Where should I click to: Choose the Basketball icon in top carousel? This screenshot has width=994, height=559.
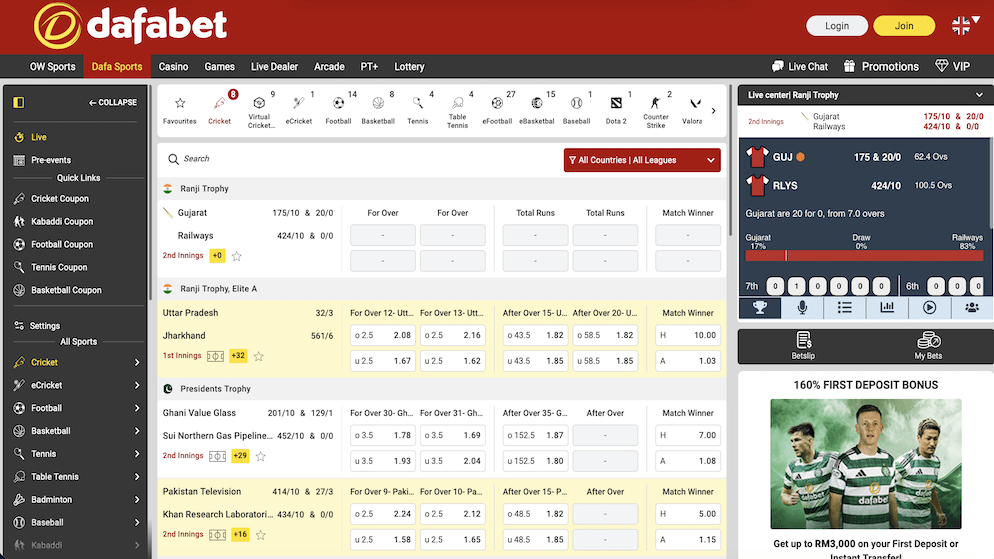(x=378, y=110)
